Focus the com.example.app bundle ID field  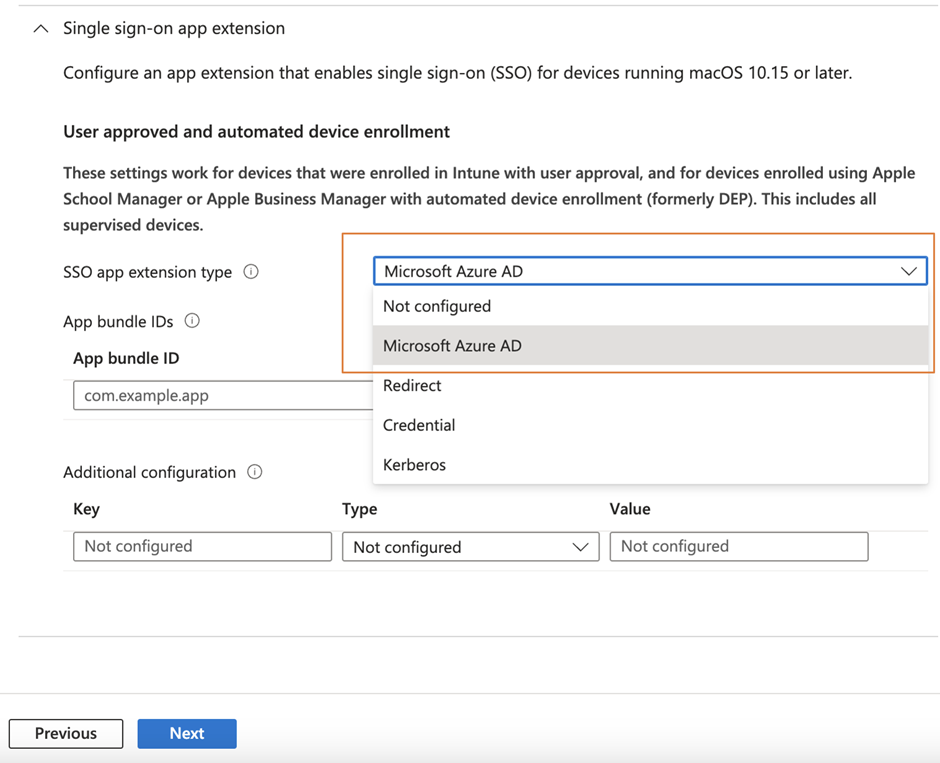223,396
